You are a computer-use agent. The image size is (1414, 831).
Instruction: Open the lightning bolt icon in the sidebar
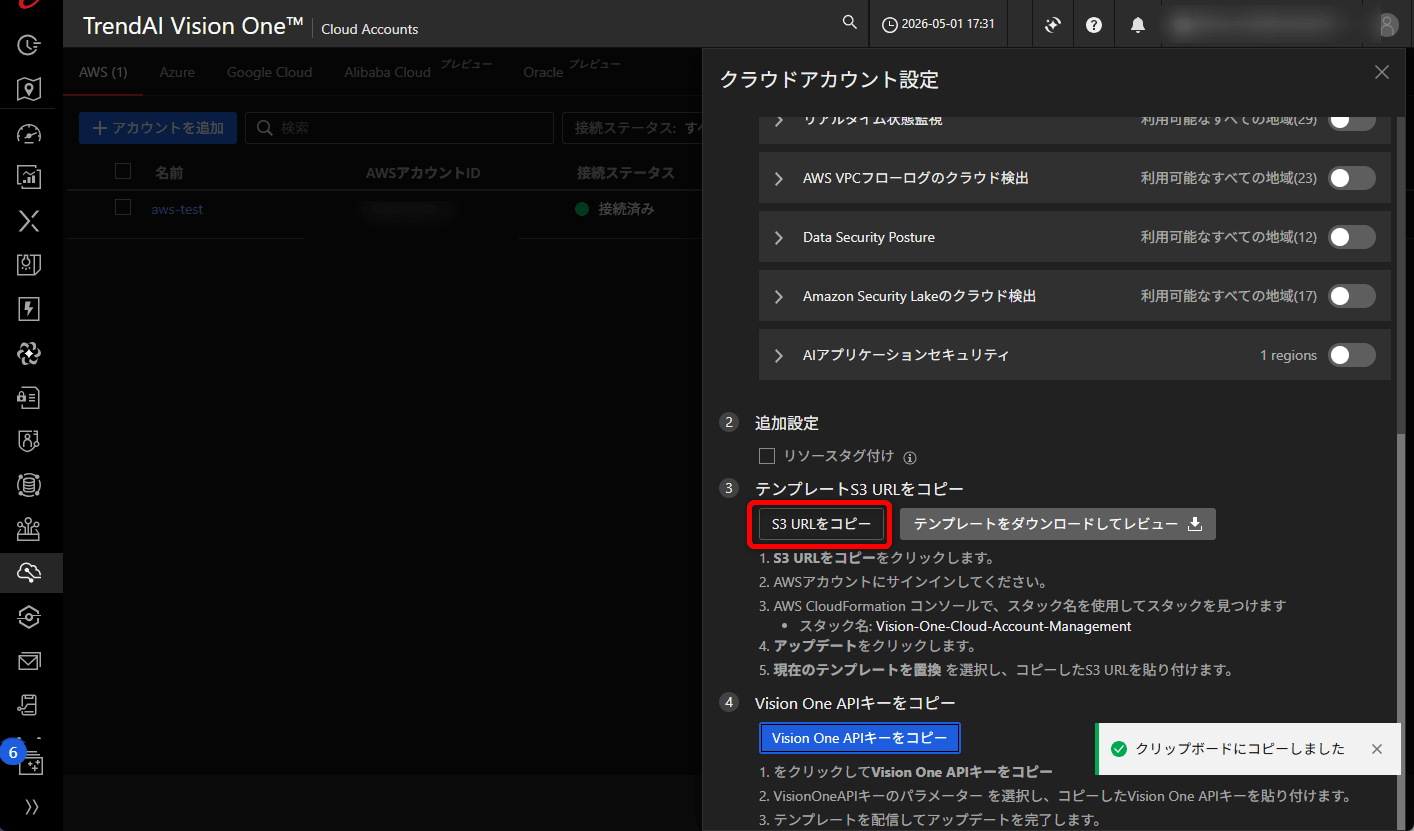[30, 309]
